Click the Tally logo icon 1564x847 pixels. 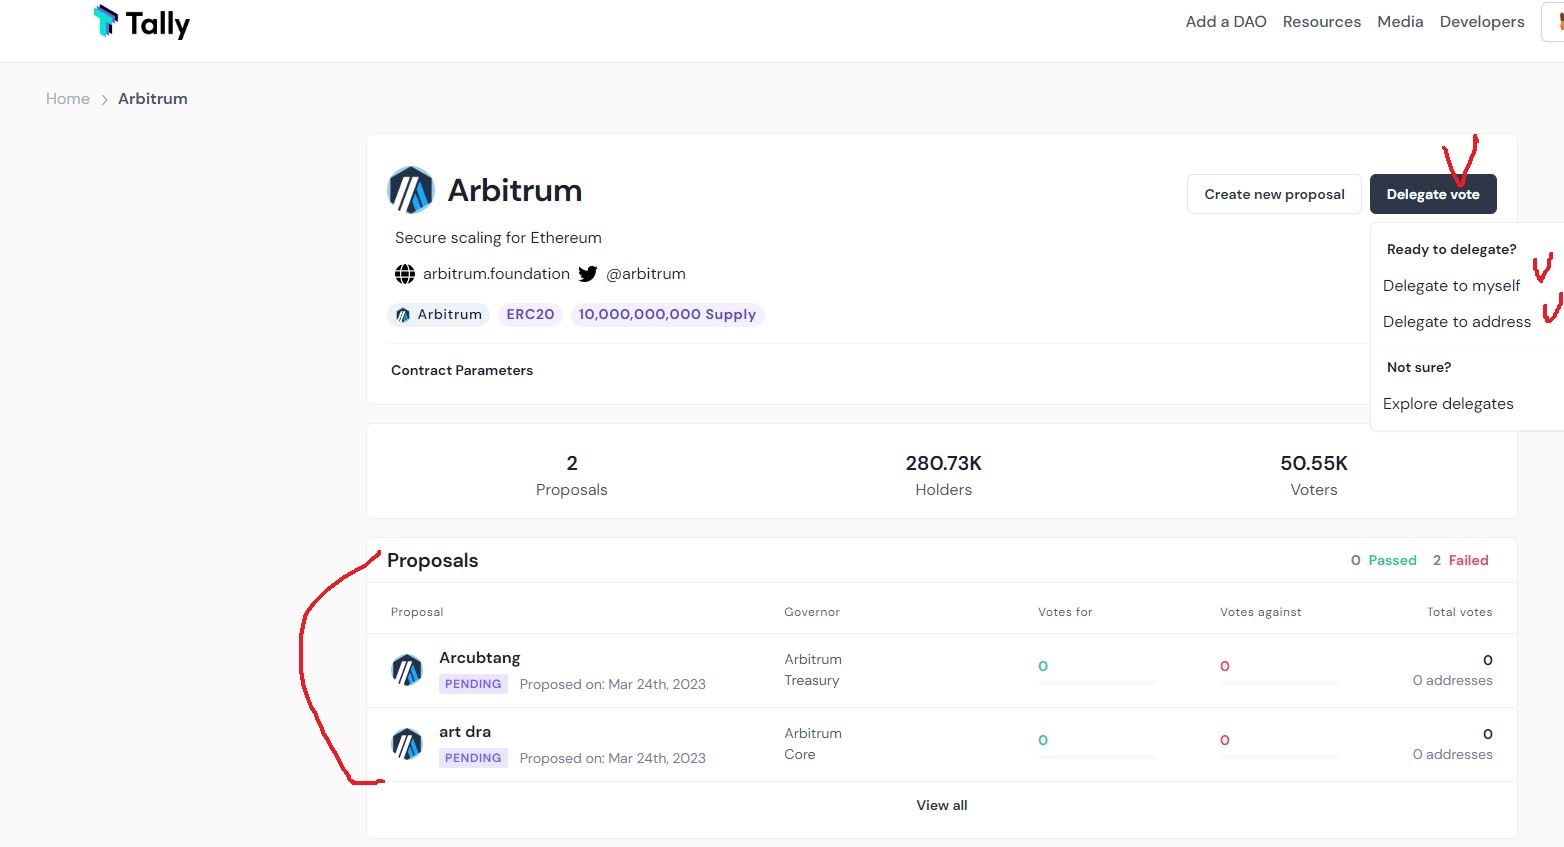pyautogui.click(x=106, y=20)
